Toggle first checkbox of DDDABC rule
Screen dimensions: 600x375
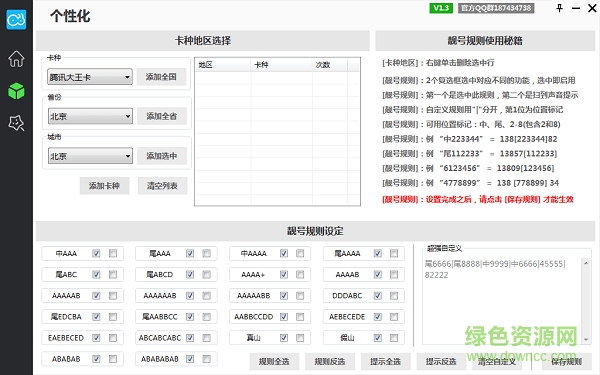click(378, 295)
